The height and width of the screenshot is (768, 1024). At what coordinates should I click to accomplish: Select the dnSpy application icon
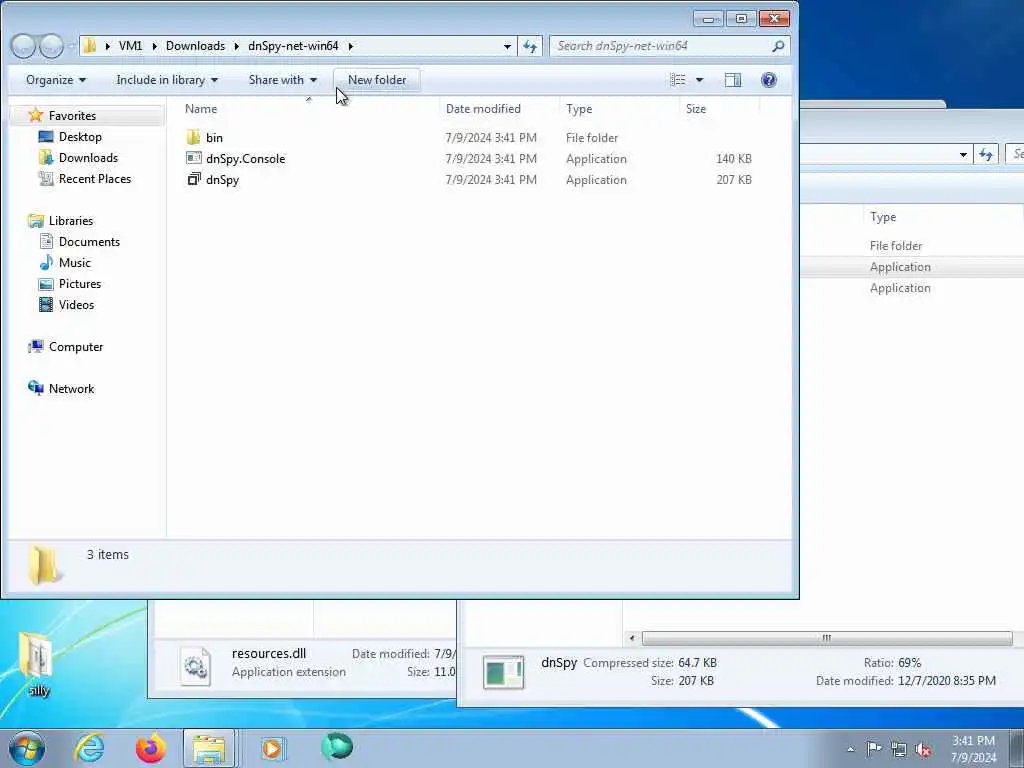tap(194, 179)
